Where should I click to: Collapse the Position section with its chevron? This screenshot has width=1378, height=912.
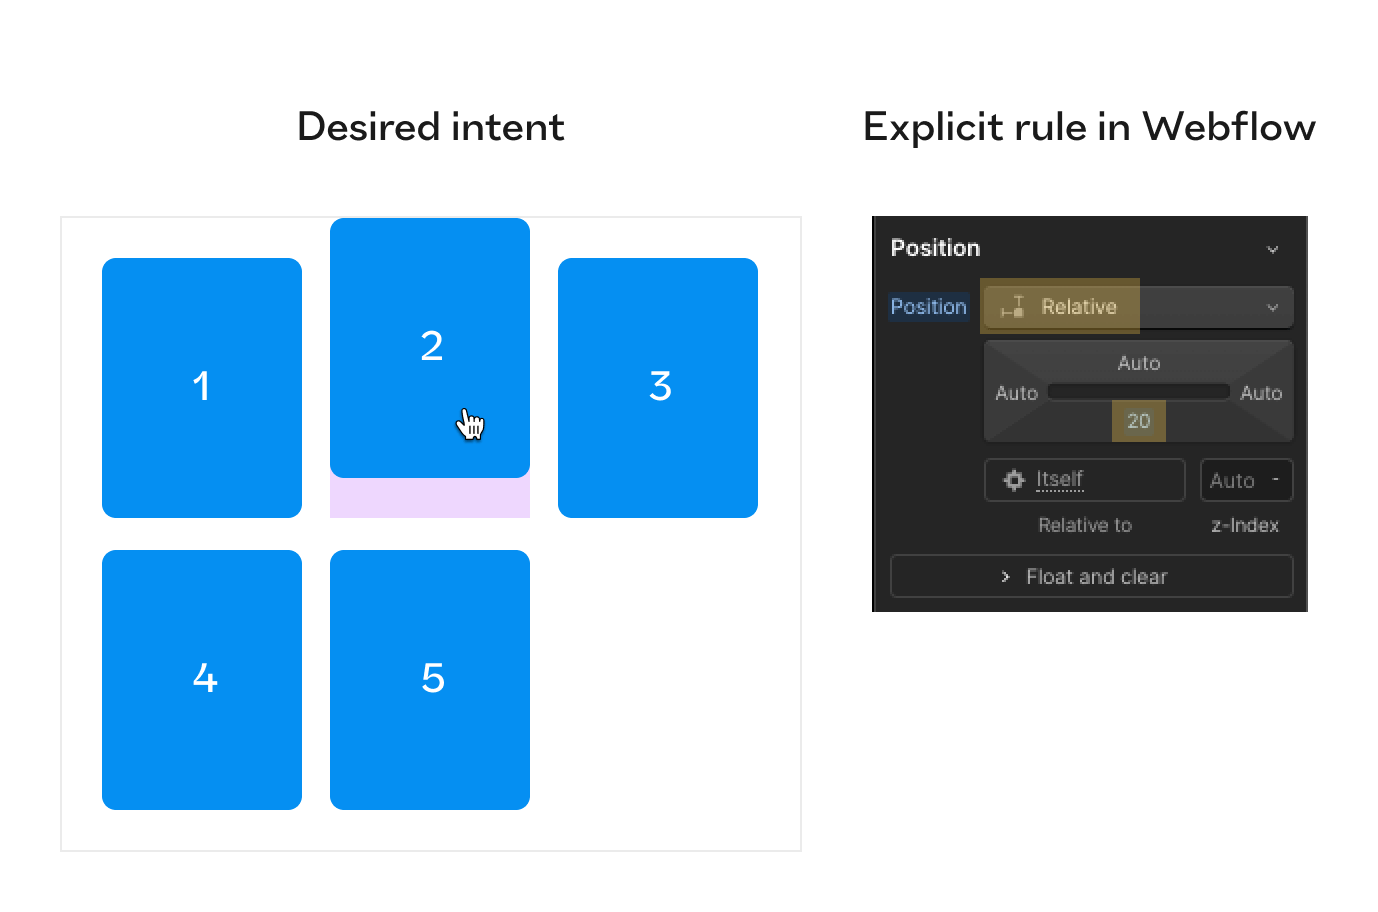pos(1272,249)
